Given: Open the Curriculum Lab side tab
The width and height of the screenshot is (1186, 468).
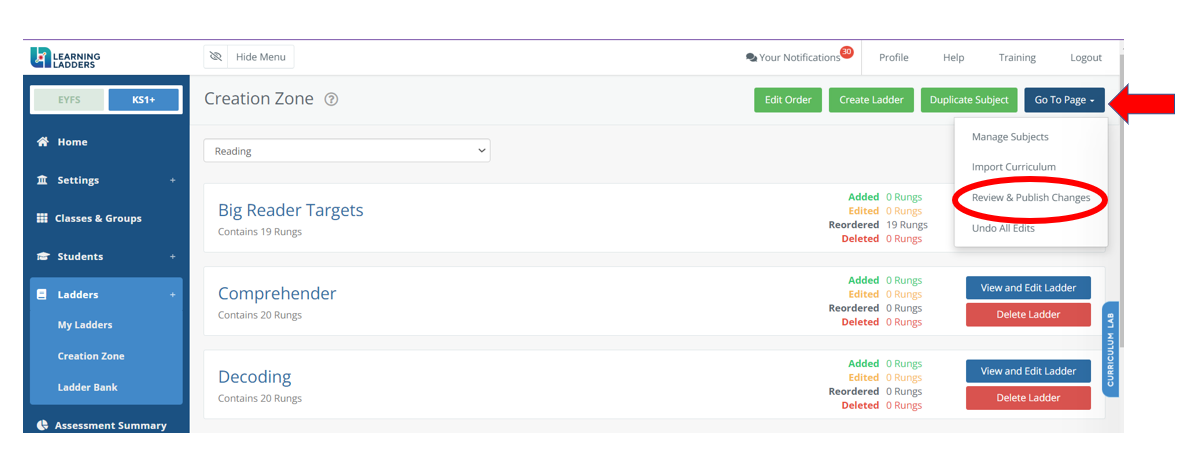Looking at the screenshot, I should pyautogui.click(x=1110, y=349).
